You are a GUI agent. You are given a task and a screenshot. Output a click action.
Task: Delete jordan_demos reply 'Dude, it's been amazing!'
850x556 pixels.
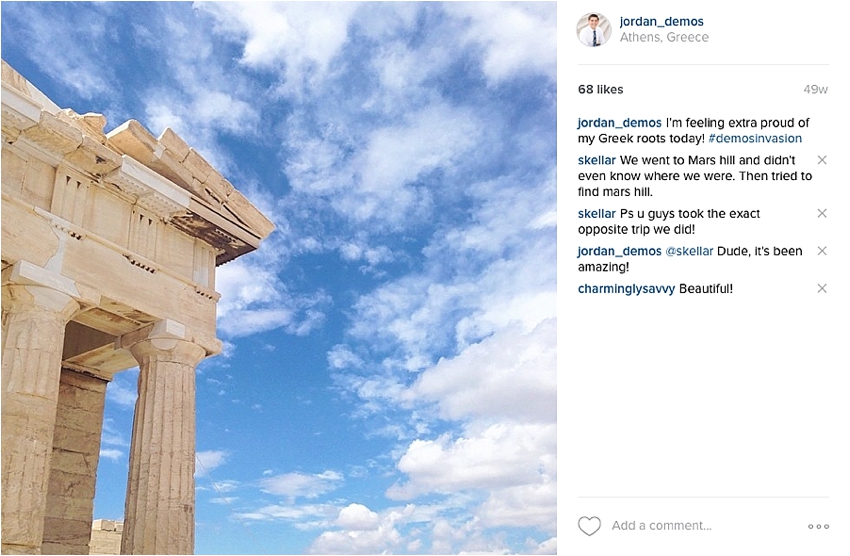pyautogui.click(x=822, y=251)
